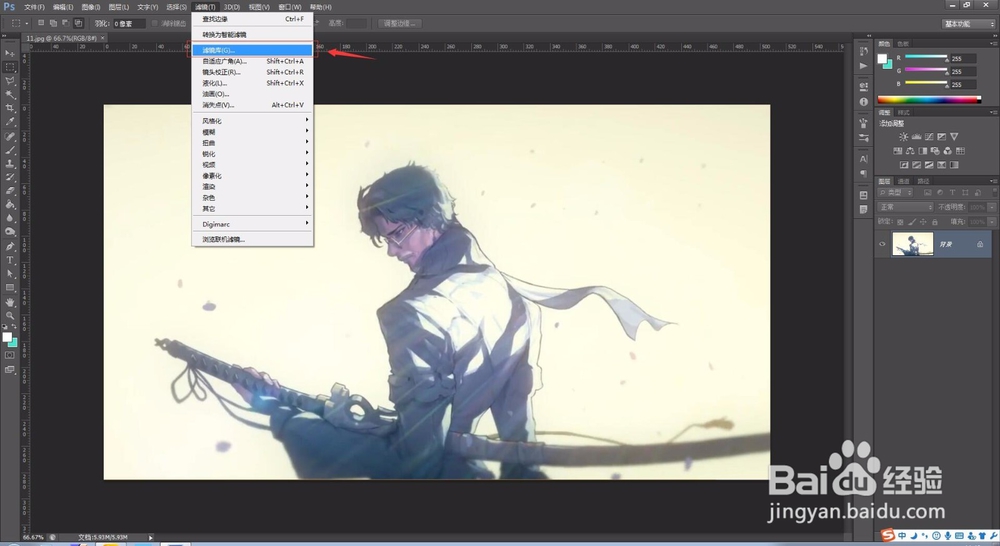Viewport: 1000px width, 546px height.
Task: Add a Brightness/Contrast adjustment
Action: (x=903, y=136)
